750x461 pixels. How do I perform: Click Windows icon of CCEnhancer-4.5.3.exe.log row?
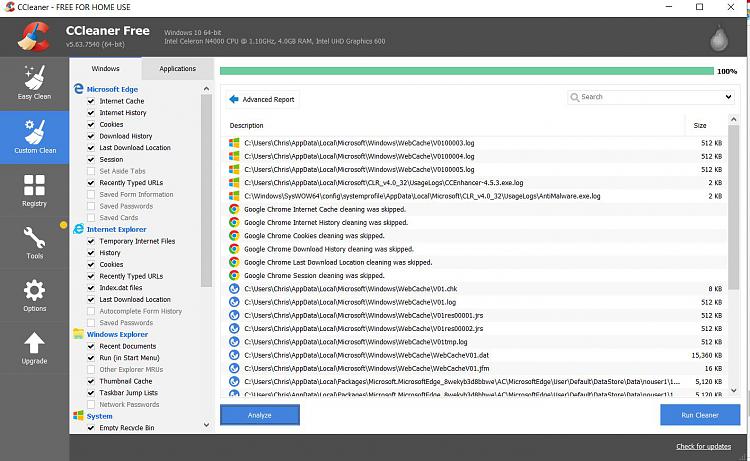234,182
